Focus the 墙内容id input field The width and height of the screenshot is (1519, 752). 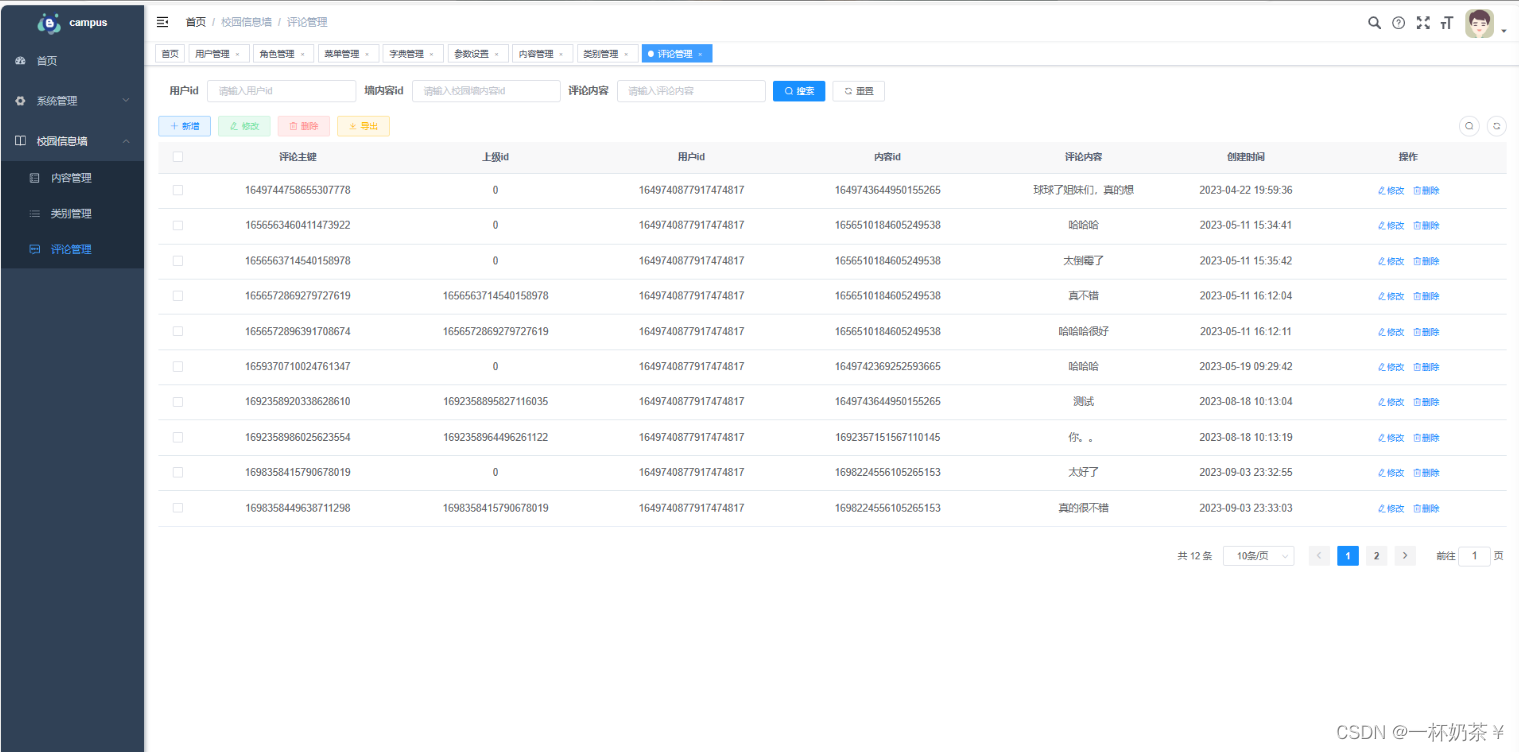coord(486,91)
